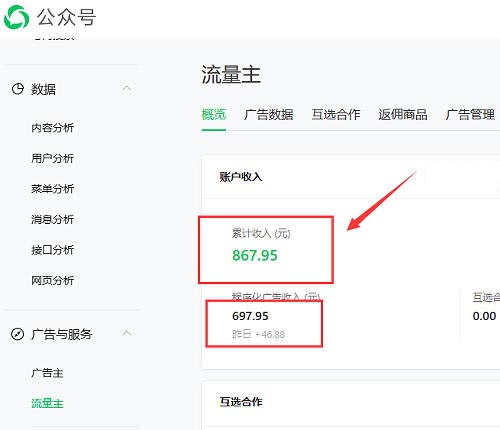The image size is (500, 430).
Task: Collapse the 数据 section chevron
Action: click(x=127, y=88)
